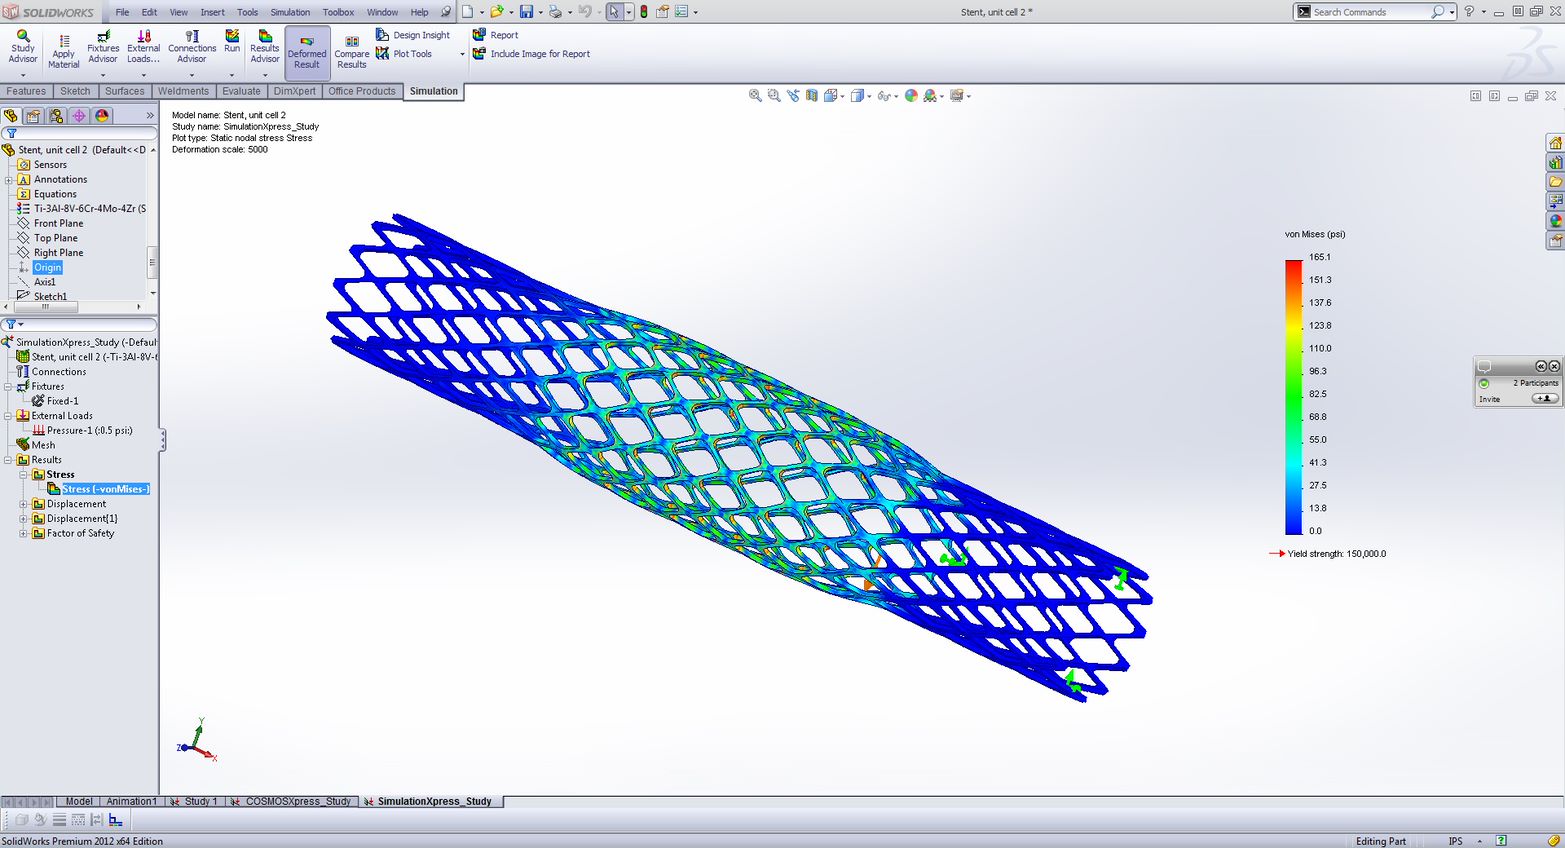Viewport: 1565px width, 848px height.
Task: Open SolidWorks Resources home pane
Action: [x=1555, y=143]
